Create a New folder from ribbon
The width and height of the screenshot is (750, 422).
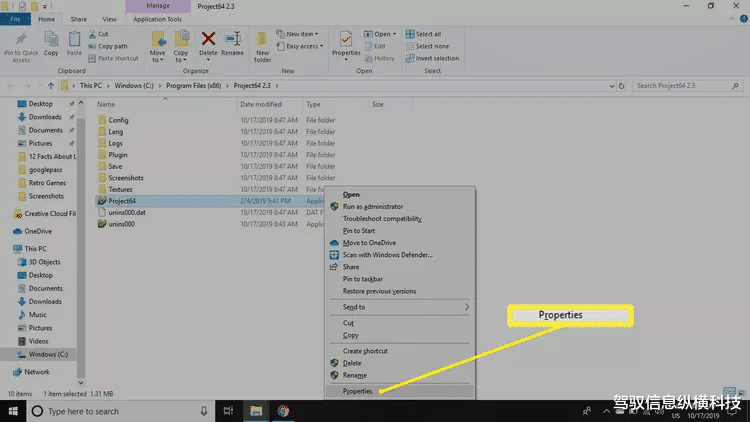pos(262,47)
